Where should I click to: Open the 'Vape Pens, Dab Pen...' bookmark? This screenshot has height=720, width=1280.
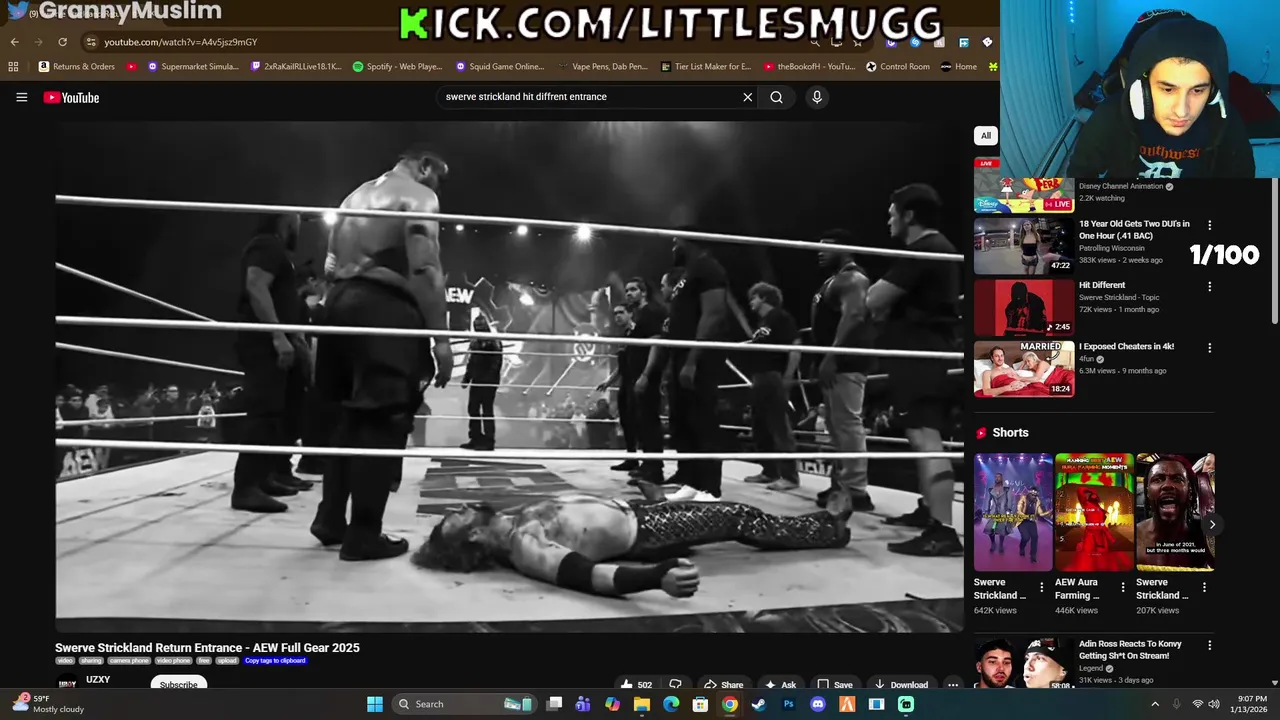(x=602, y=67)
